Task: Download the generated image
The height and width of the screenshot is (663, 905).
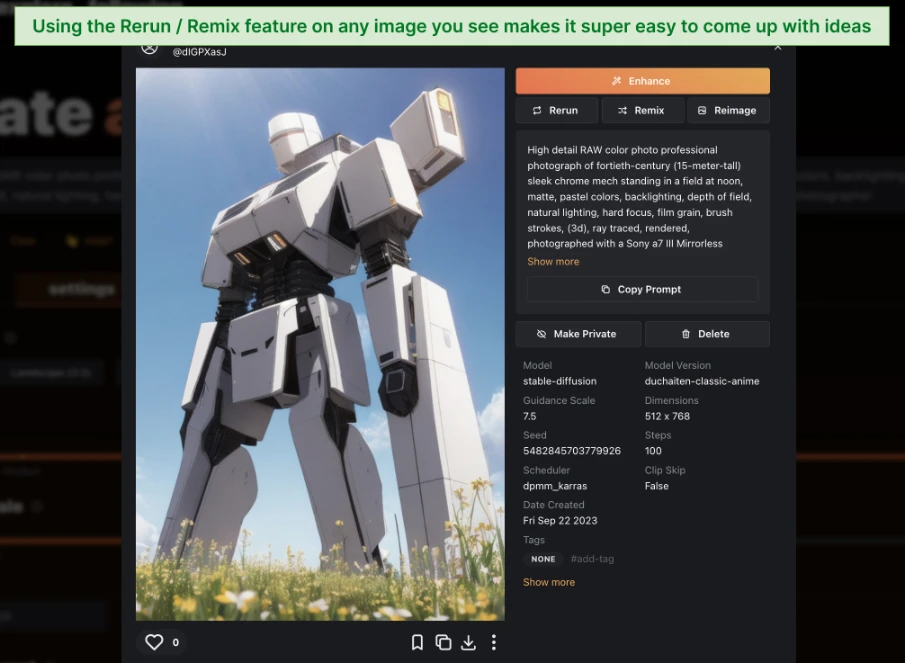Action: click(x=468, y=642)
